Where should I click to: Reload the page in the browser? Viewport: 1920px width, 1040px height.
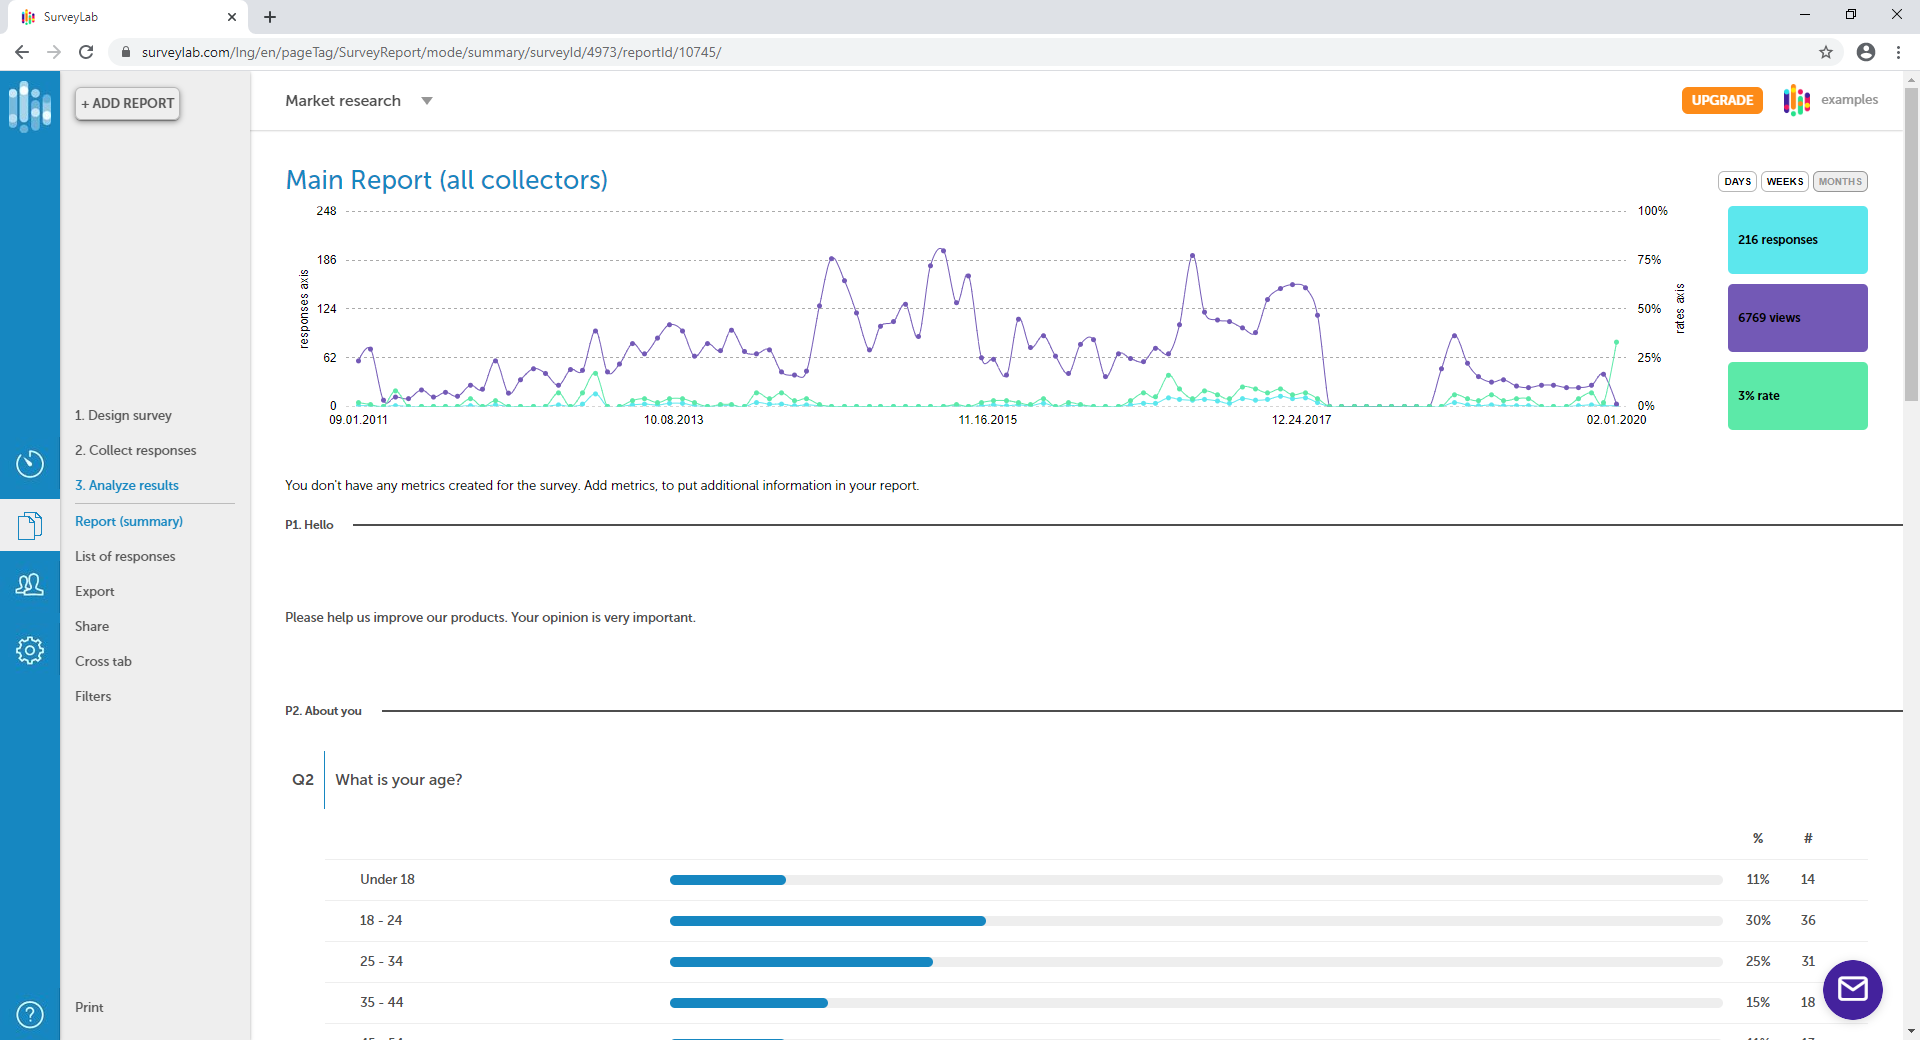[86, 52]
